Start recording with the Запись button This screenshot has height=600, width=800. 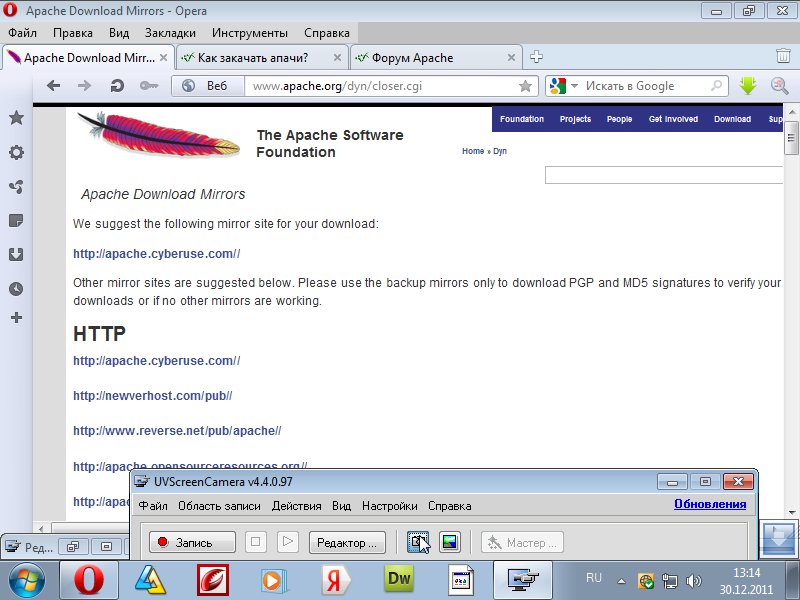tap(192, 542)
